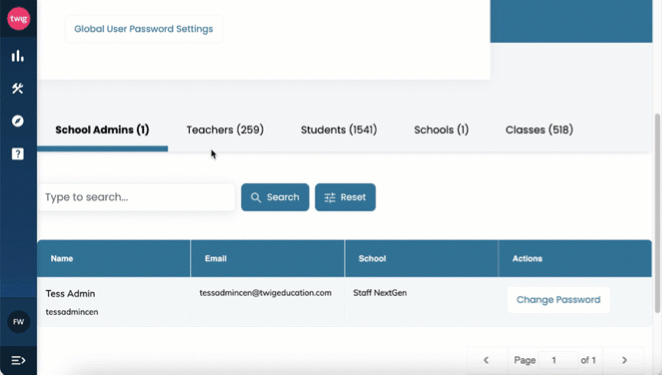Viewport: 662px width, 375px height.
Task: Click the Staff NextGen school cell
Action: point(380,293)
